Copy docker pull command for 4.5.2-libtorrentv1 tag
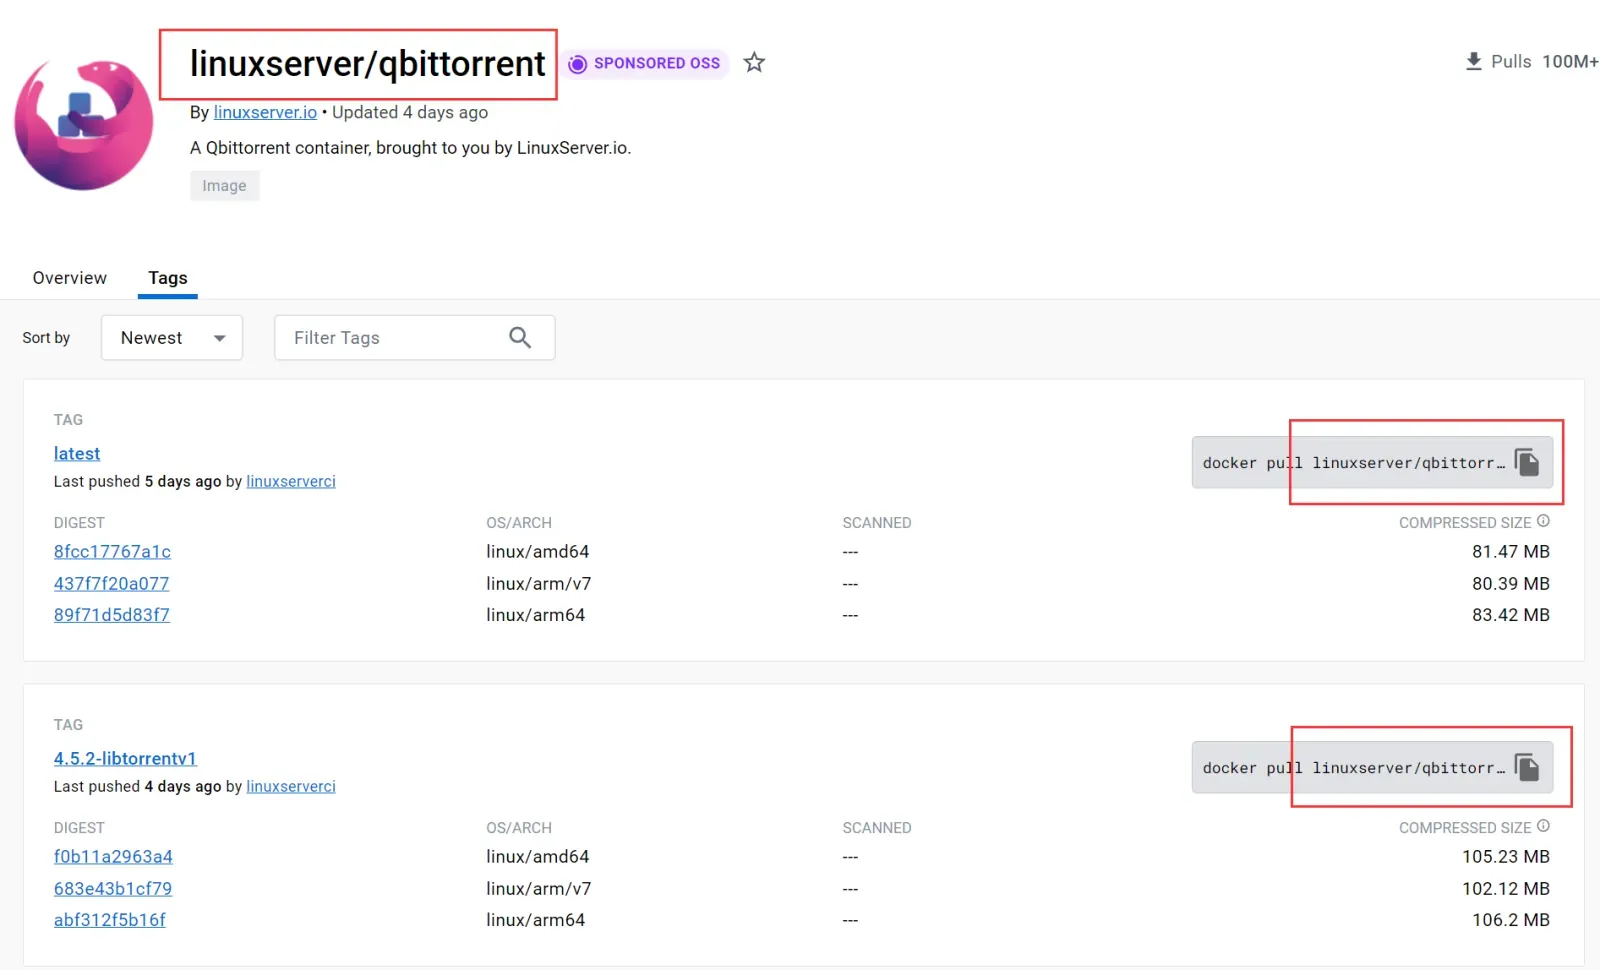Viewport: 1600px width, 970px height. tap(1527, 767)
